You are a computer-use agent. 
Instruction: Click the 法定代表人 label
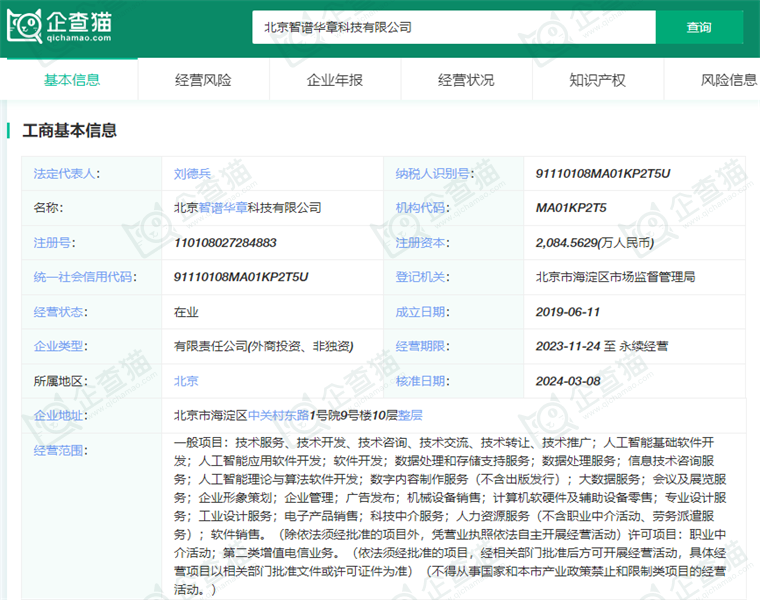(66, 174)
